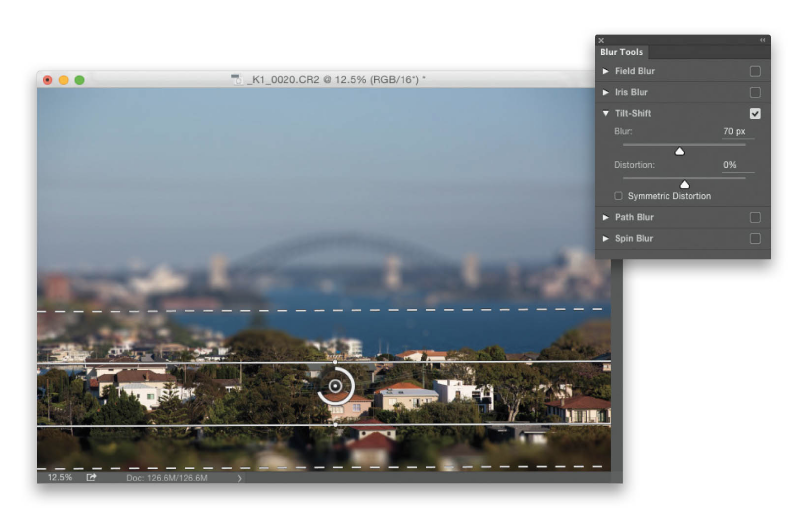Expand the Path Blur section
The width and height of the screenshot is (810, 525).
click(x=606, y=217)
